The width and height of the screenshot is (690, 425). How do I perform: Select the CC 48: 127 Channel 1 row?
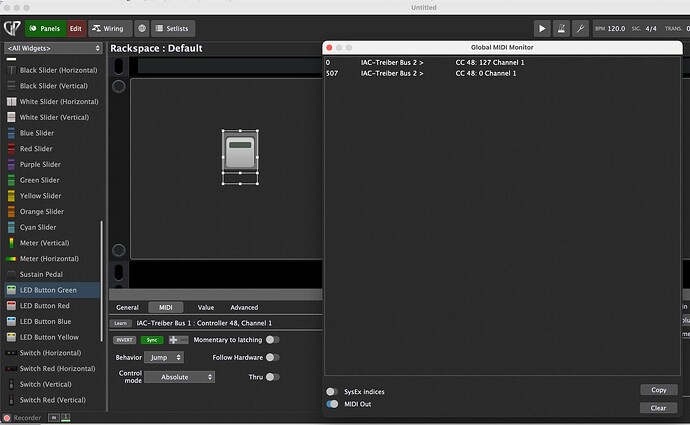point(502,62)
